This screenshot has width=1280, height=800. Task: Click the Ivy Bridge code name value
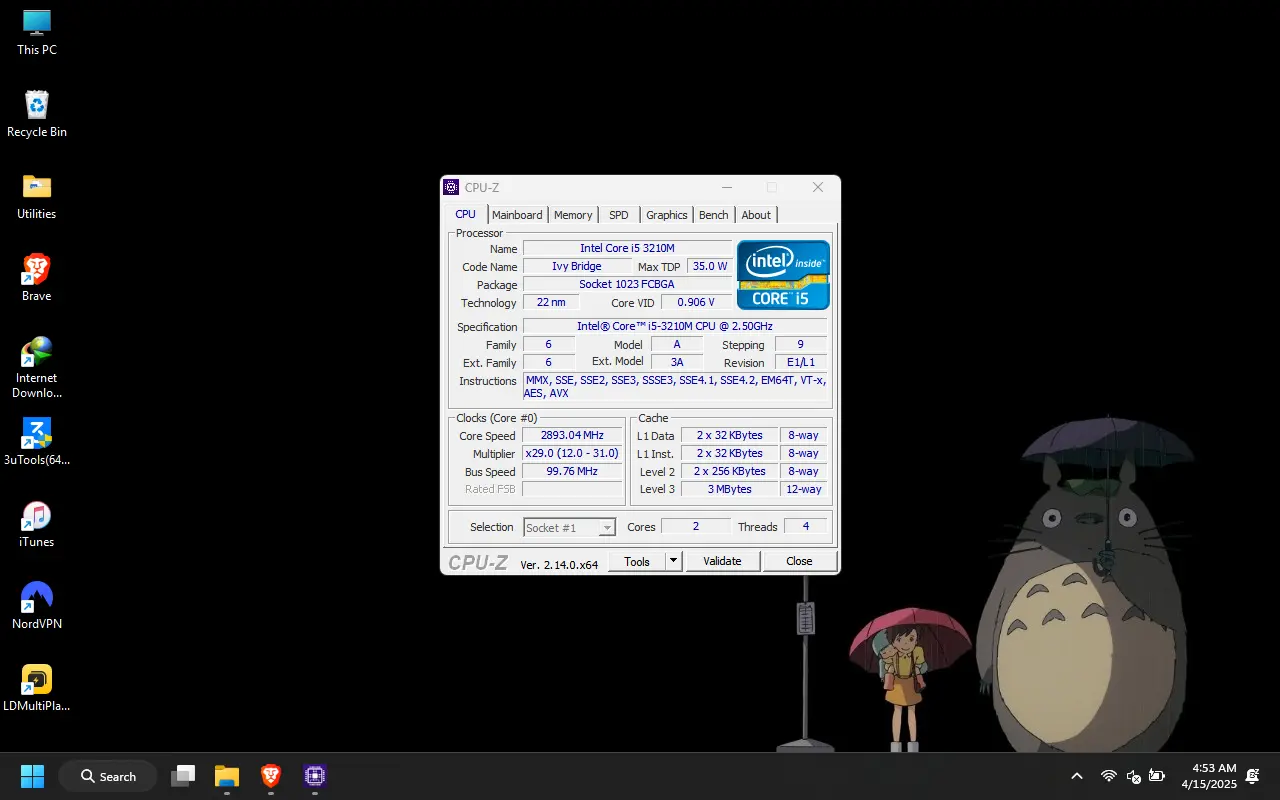(x=577, y=266)
